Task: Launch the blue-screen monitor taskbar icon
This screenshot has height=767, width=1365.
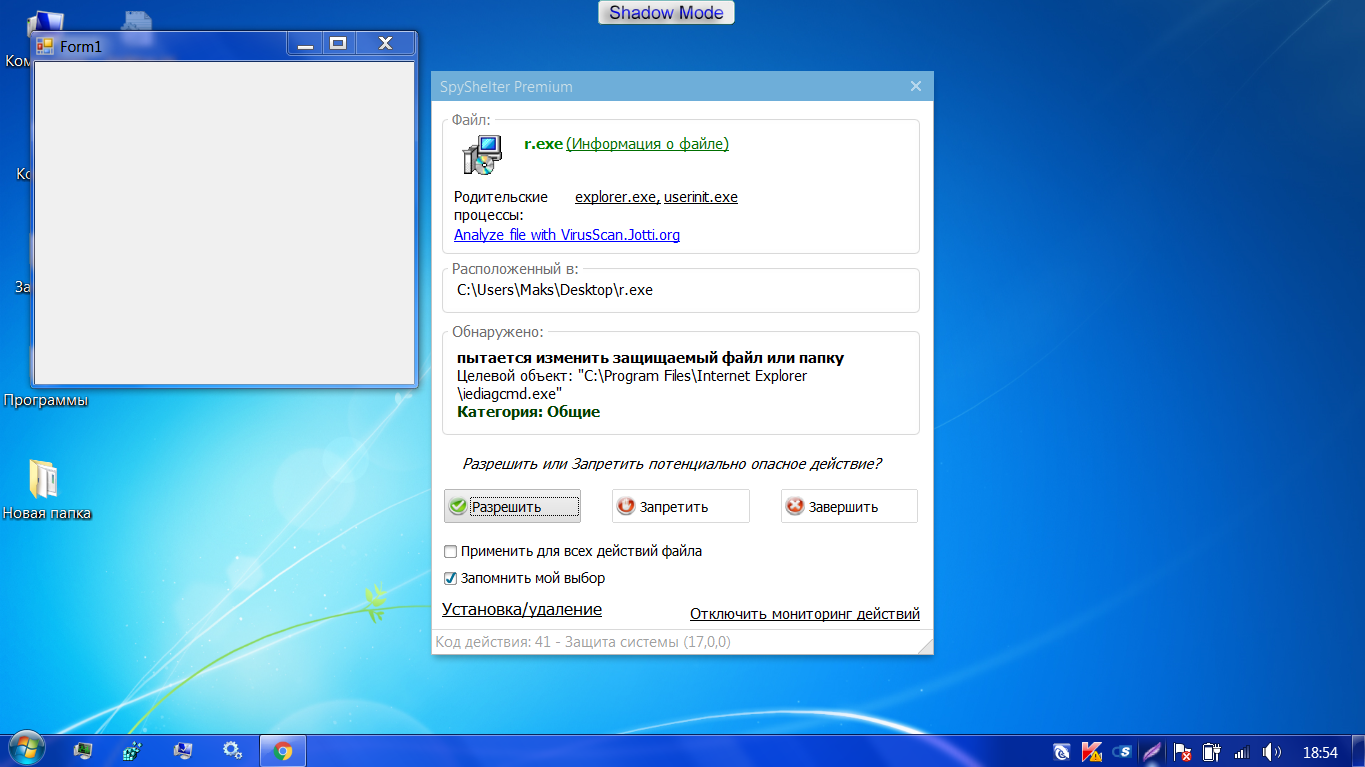Action: point(183,750)
